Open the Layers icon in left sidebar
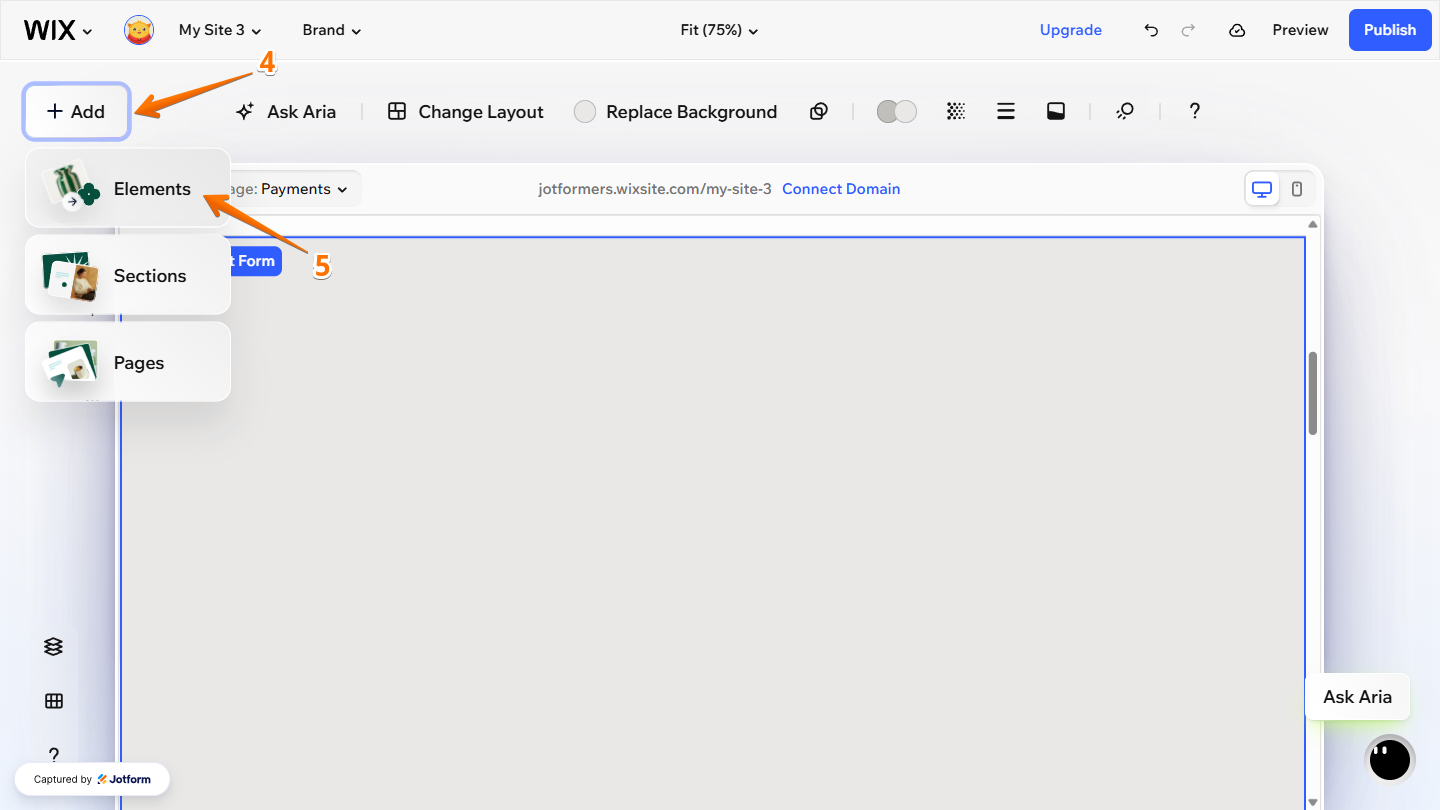The height and width of the screenshot is (810, 1440). pyautogui.click(x=54, y=647)
